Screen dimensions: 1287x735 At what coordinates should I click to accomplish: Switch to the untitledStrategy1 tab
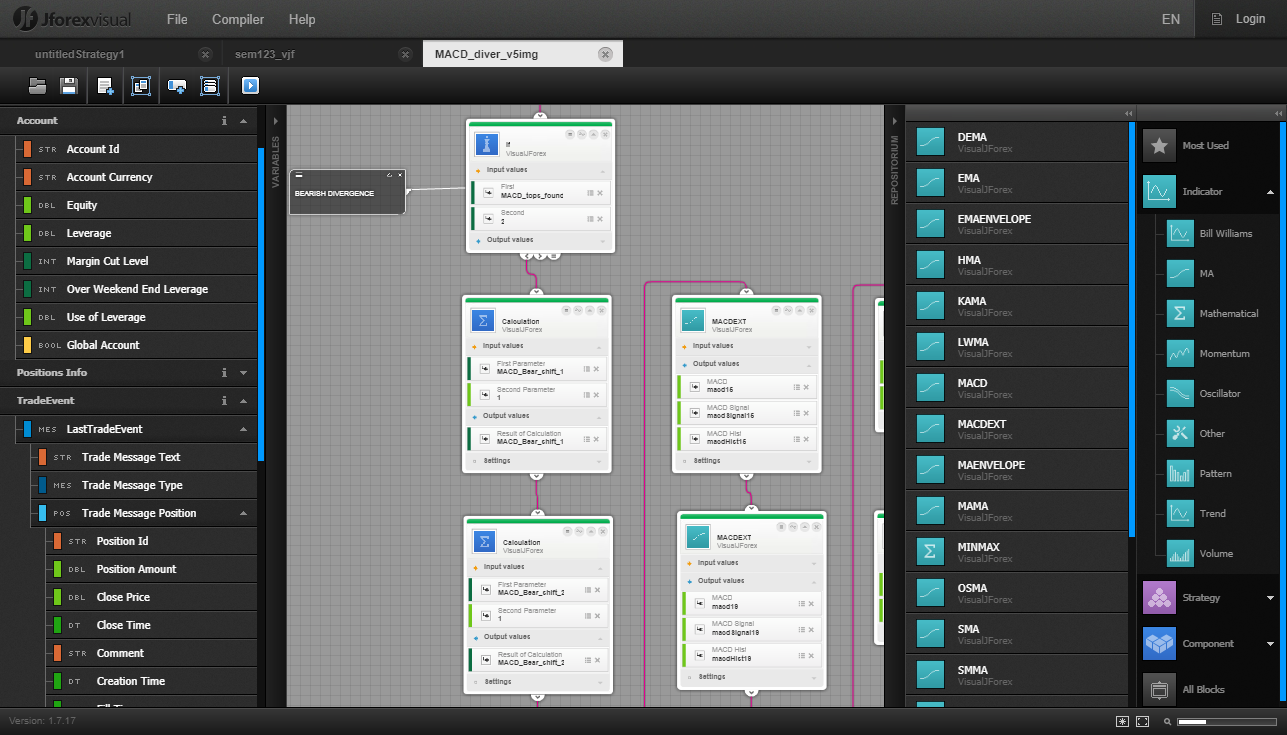80,54
